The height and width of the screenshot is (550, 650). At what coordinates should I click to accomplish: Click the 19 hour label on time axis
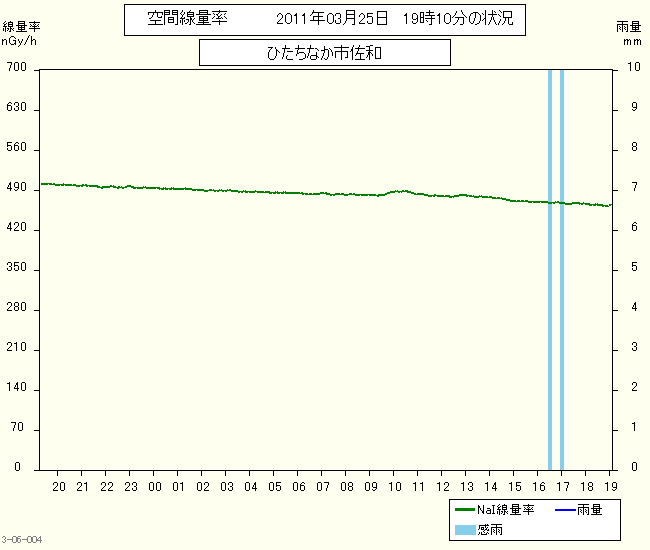[611, 487]
